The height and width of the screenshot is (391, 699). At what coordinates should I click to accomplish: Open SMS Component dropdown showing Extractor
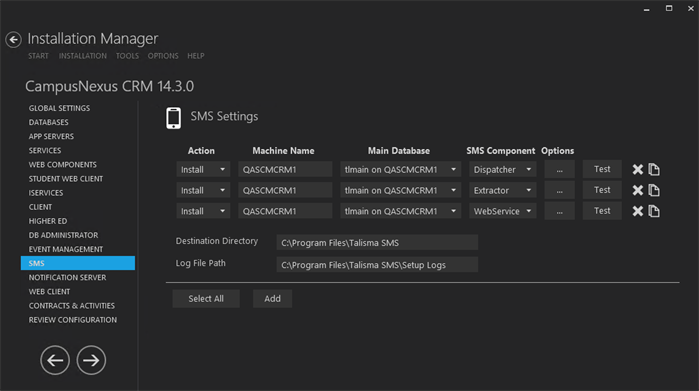(x=502, y=190)
